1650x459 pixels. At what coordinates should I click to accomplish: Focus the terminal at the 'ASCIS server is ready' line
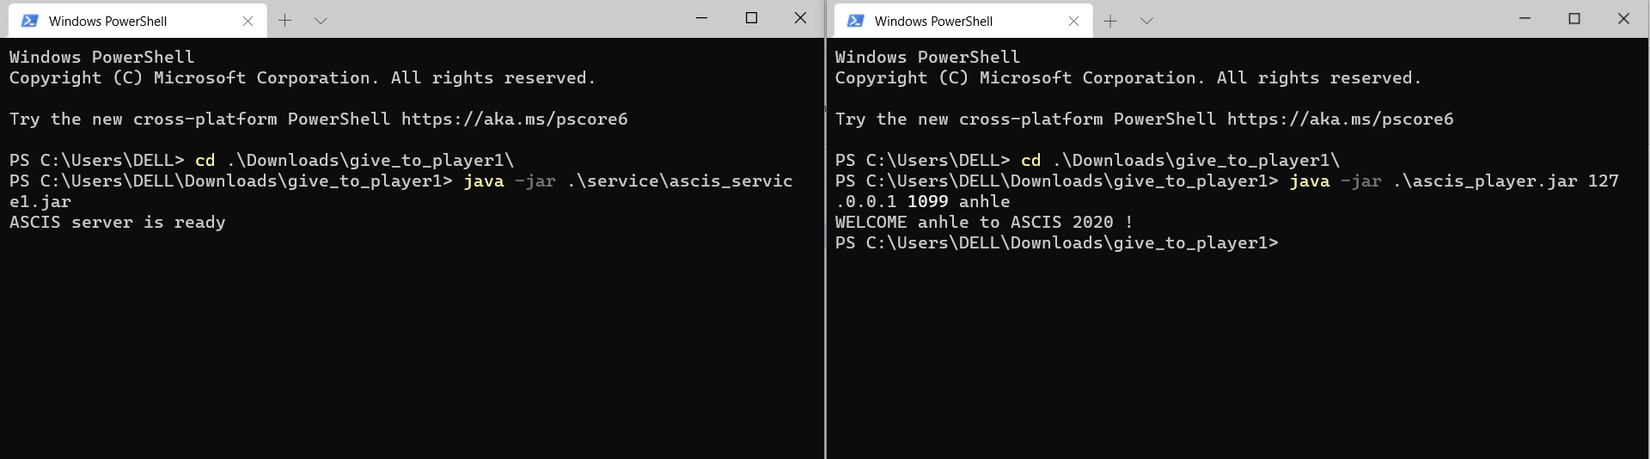(x=117, y=222)
